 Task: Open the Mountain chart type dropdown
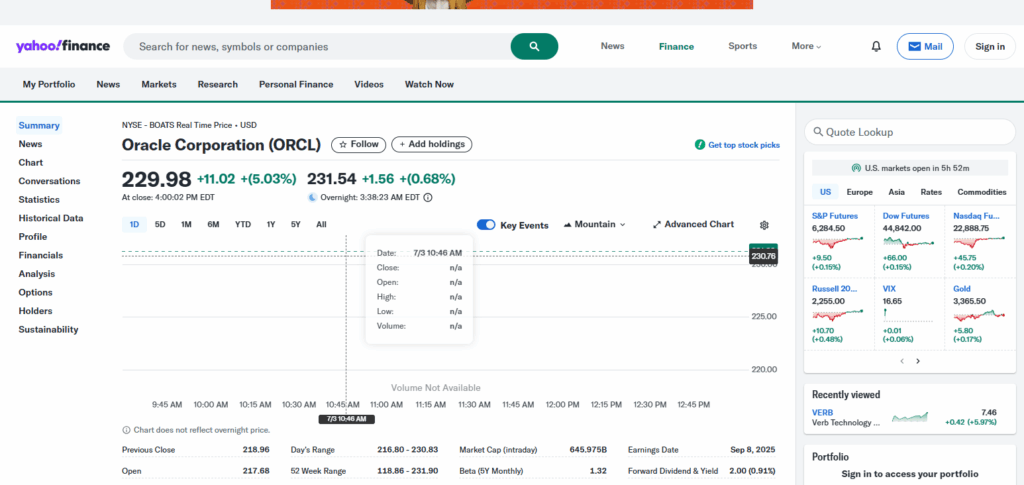[x=594, y=225]
